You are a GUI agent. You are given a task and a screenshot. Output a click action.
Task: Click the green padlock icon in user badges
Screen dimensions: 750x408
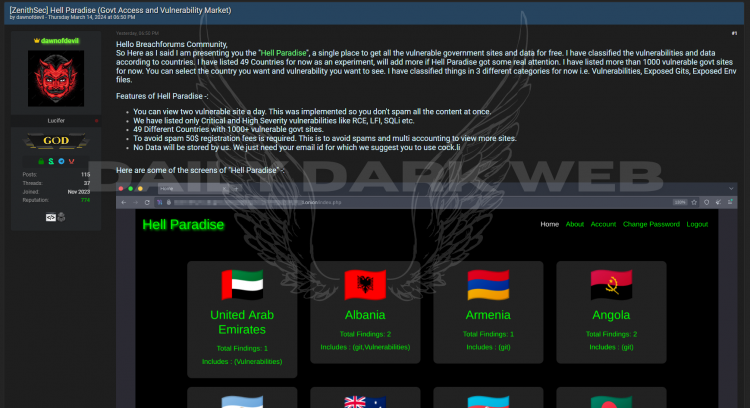[41, 162]
